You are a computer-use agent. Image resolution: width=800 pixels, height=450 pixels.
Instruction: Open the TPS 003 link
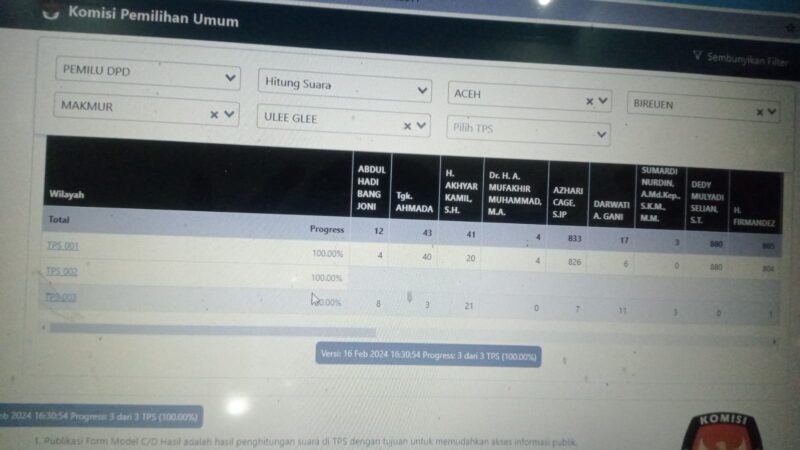point(61,296)
